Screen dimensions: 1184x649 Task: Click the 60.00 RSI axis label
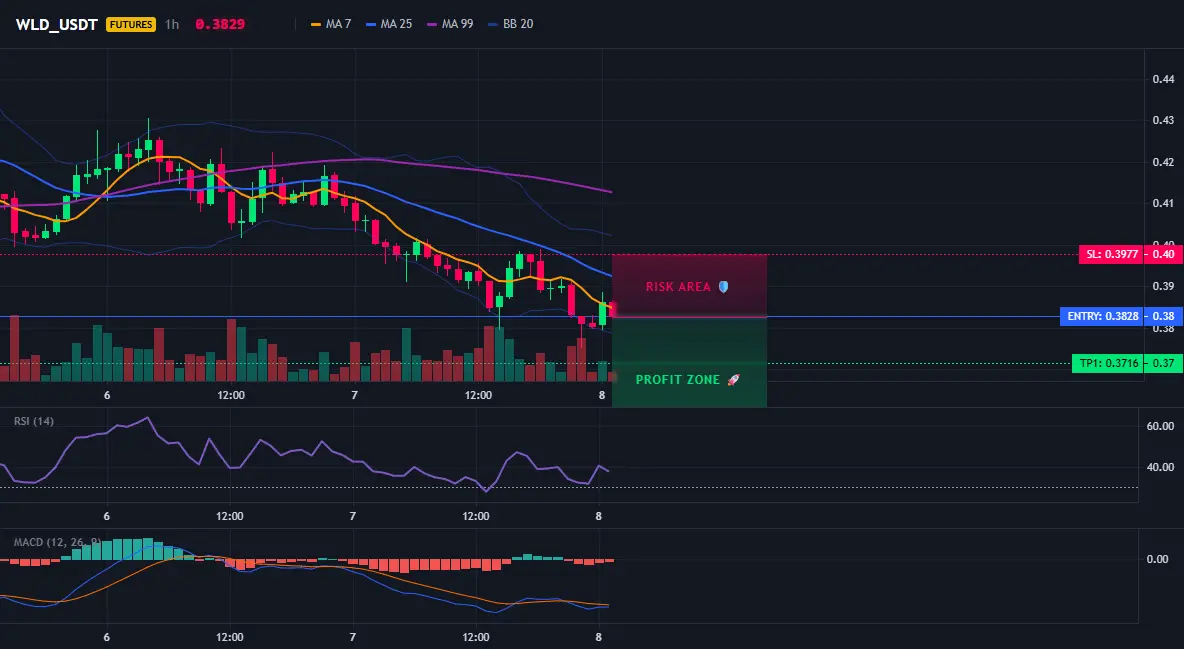(1160, 426)
